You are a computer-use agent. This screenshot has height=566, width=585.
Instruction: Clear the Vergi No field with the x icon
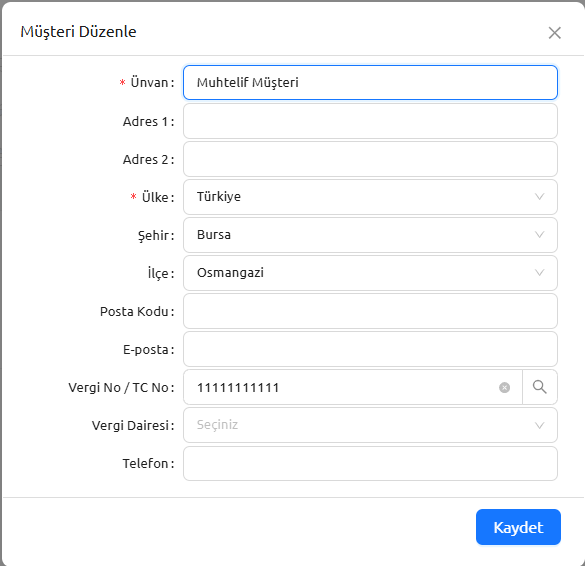[x=504, y=388]
